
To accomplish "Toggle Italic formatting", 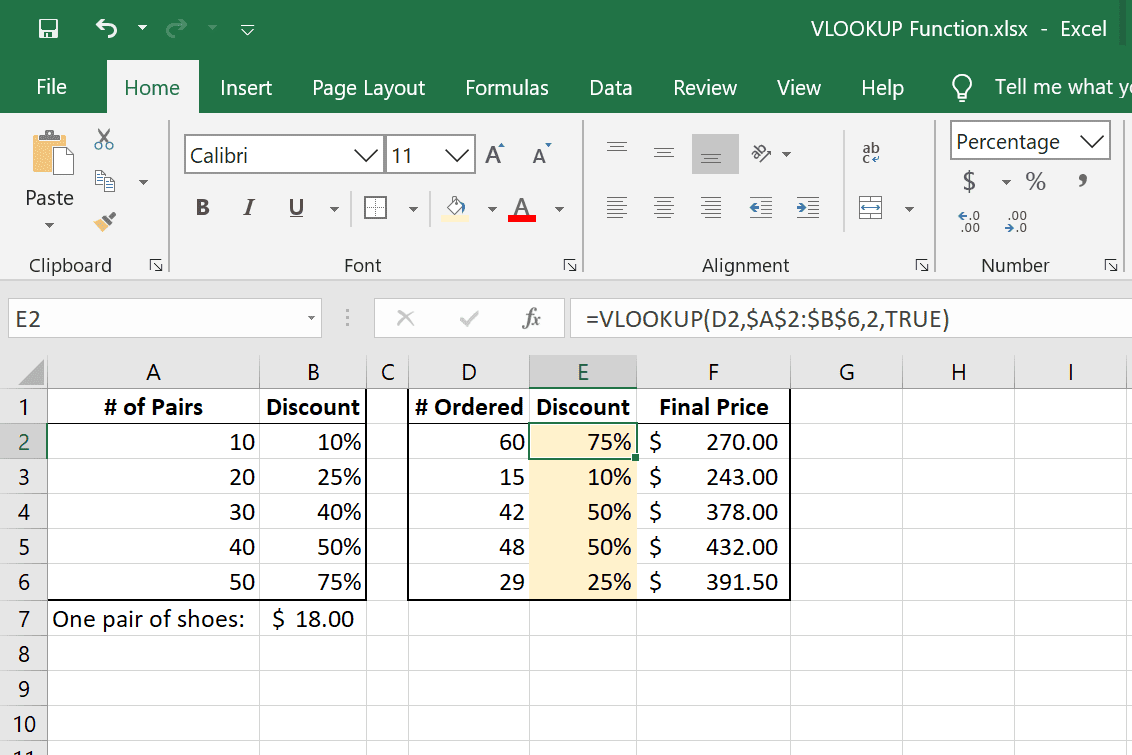I will pos(248,208).
